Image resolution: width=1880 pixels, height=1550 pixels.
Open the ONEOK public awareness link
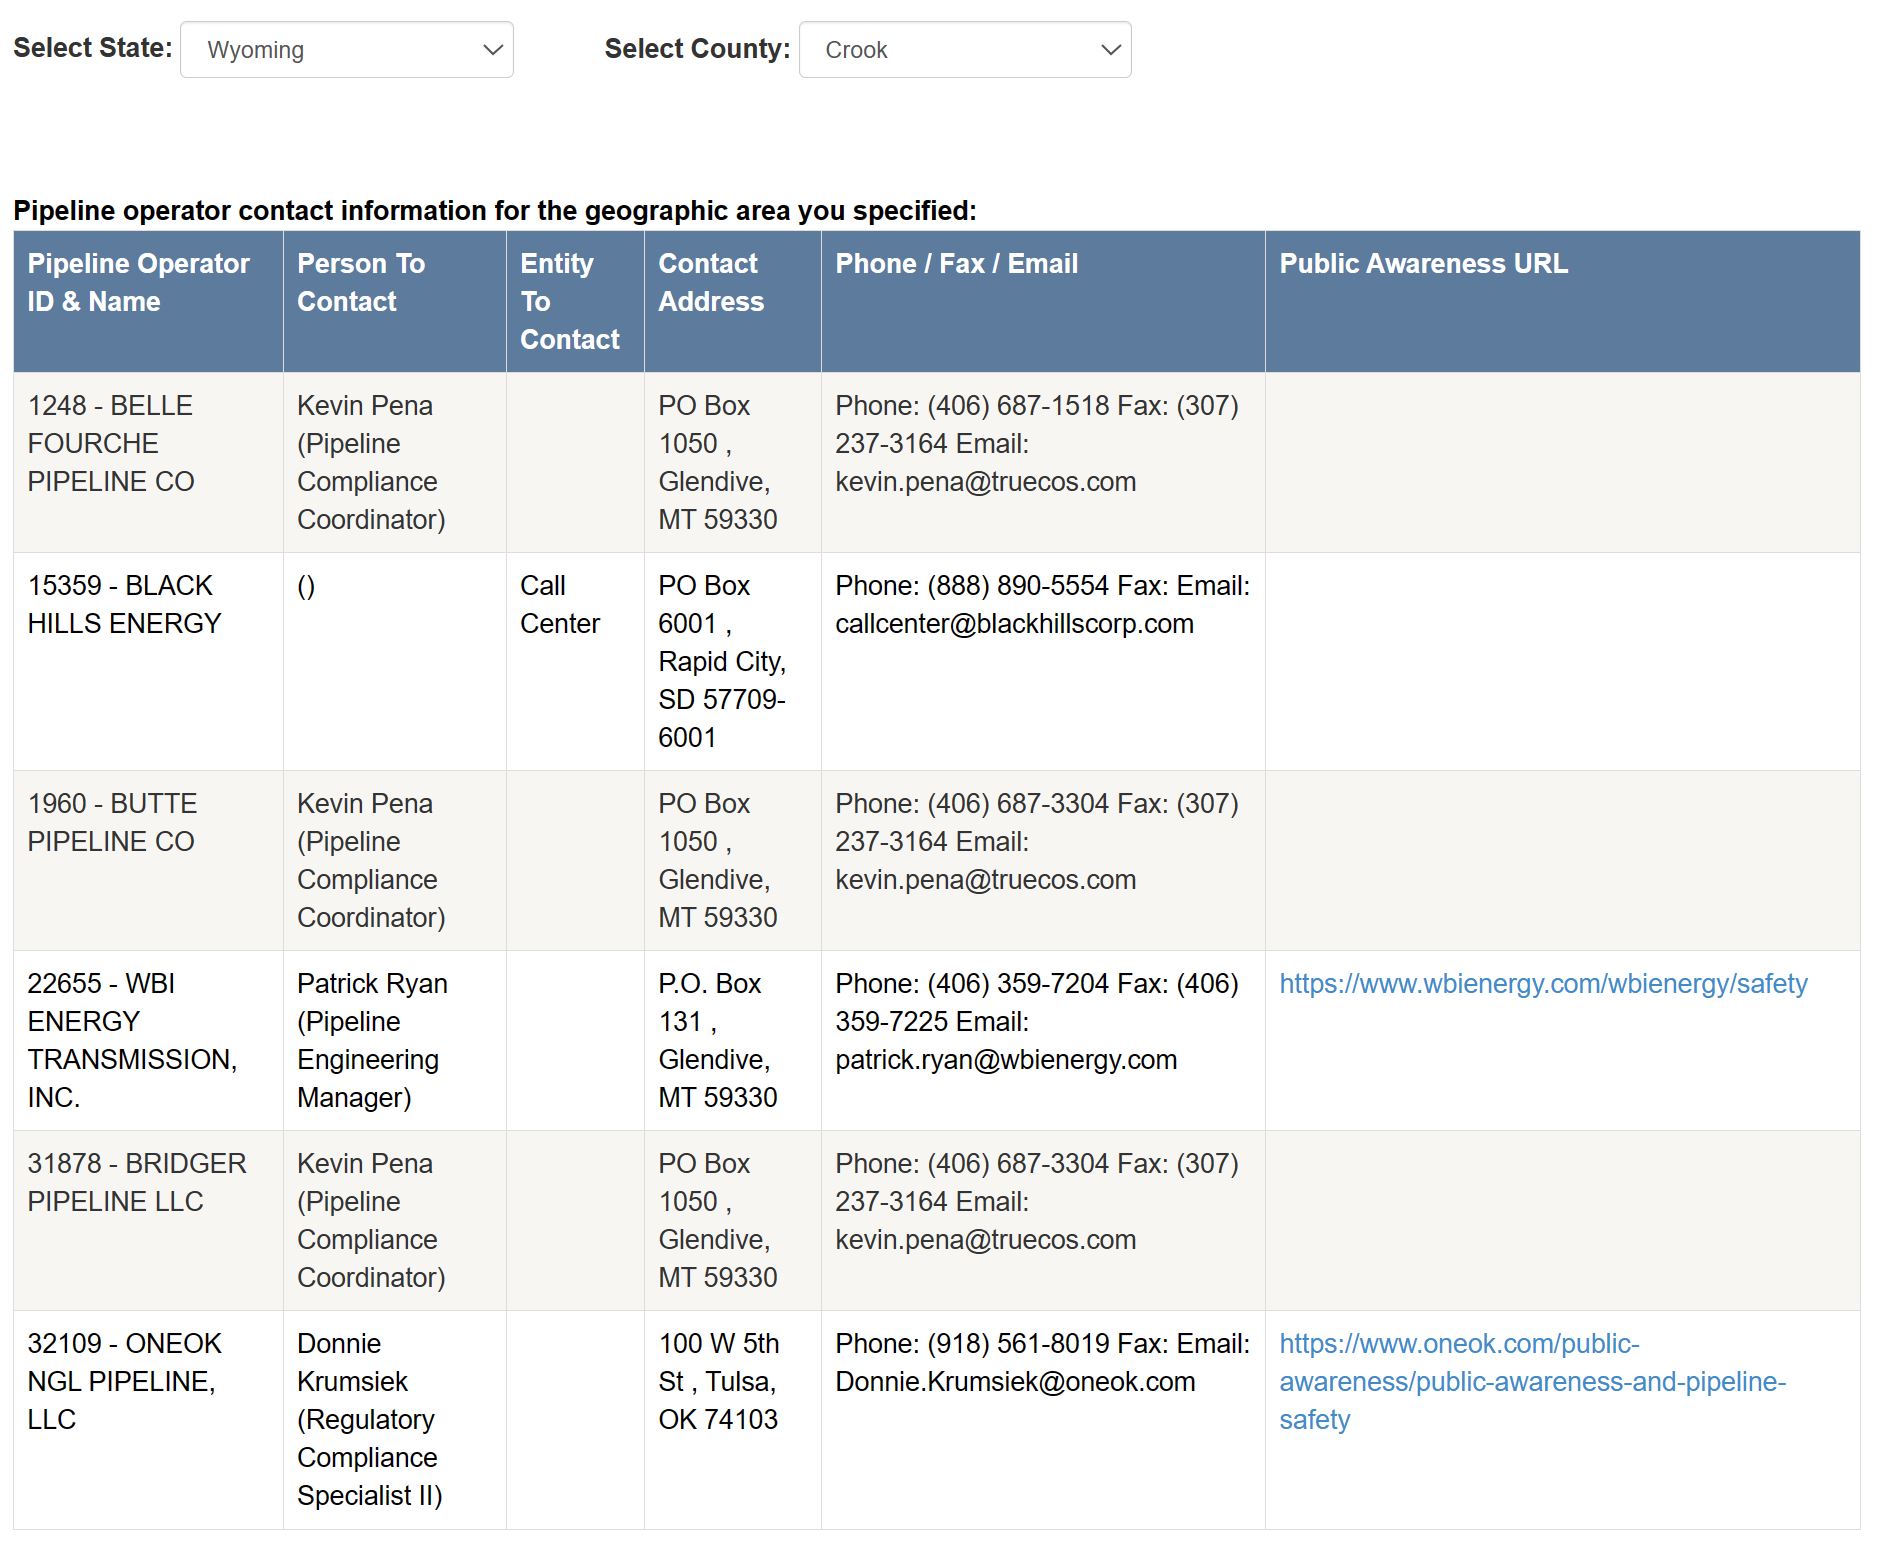pos(1532,1382)
